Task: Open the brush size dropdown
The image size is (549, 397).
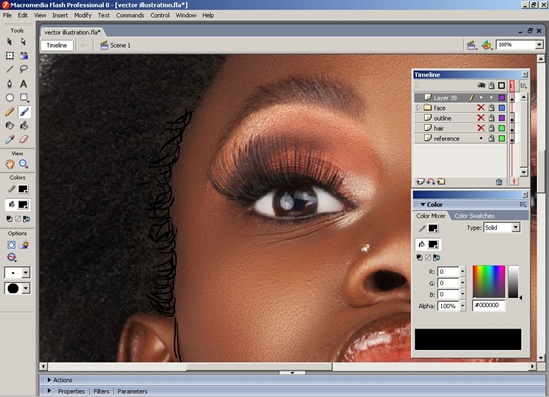Action: point(26,272)
